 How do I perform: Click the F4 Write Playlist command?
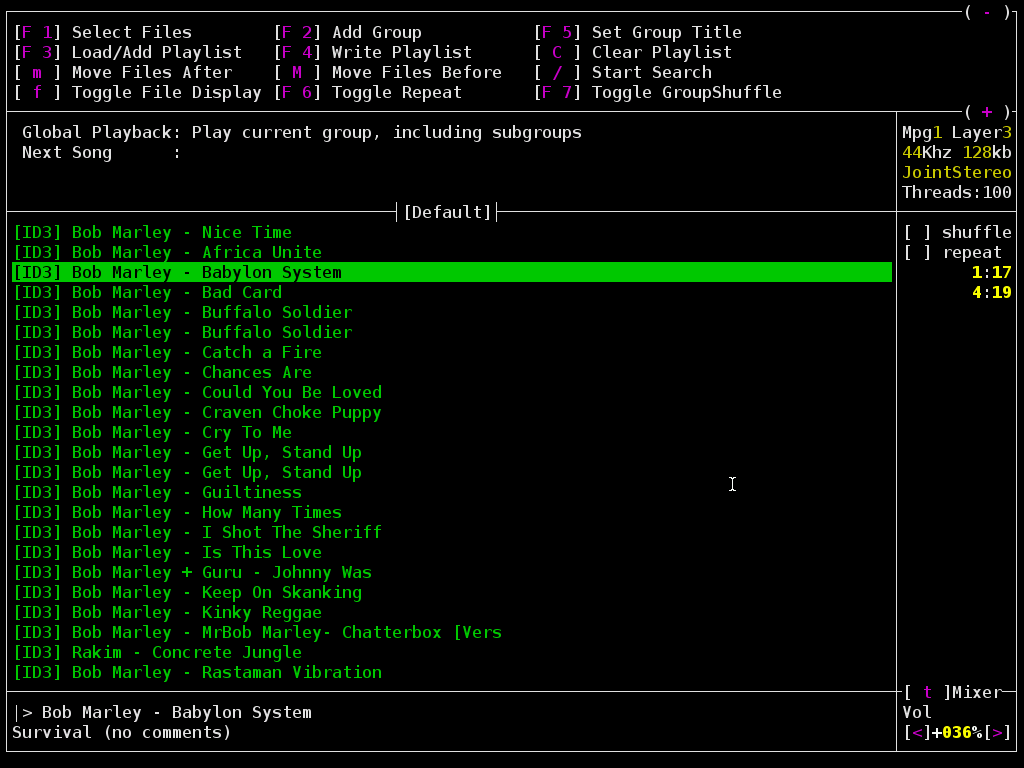[373, 52]
